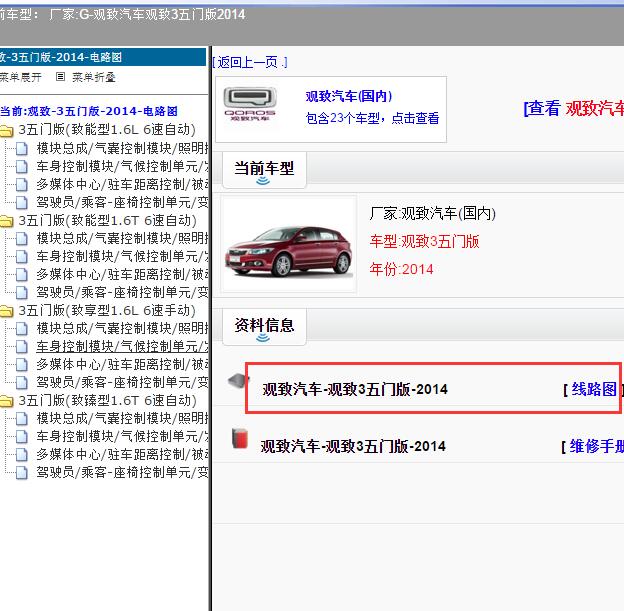The image size is (624, 611).
Task: Open 模块总成/气囊控制模块 under 致能型1.6T
Action: point(122,238)
